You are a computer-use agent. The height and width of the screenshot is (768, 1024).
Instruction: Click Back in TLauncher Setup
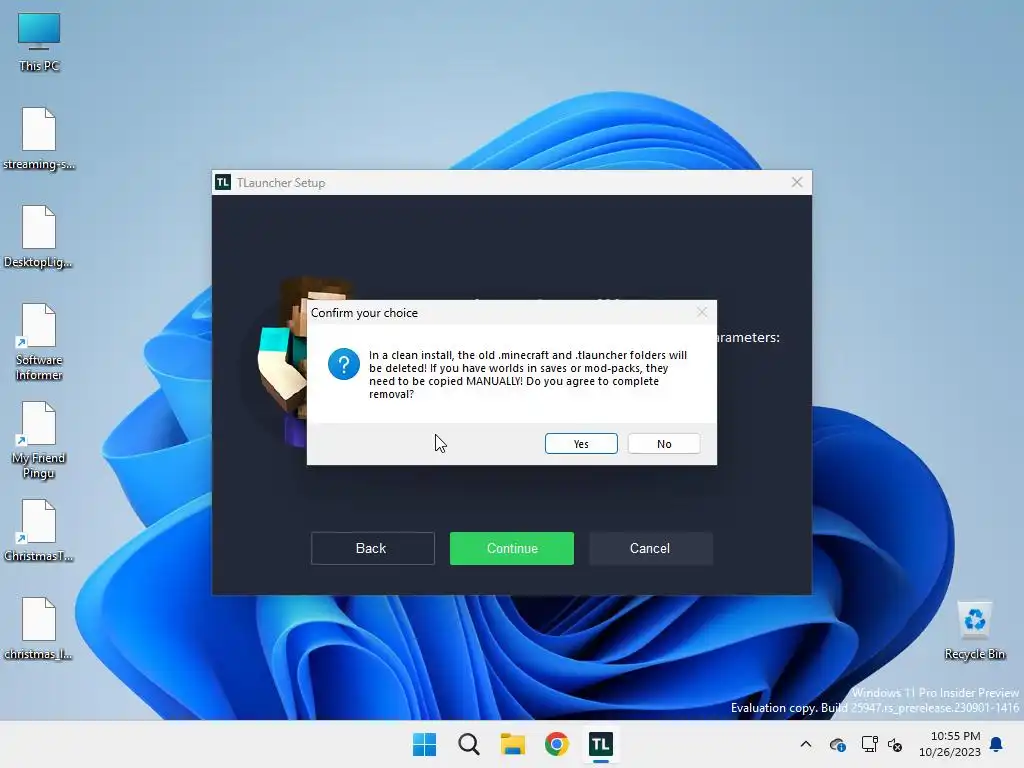pos(372,549)
